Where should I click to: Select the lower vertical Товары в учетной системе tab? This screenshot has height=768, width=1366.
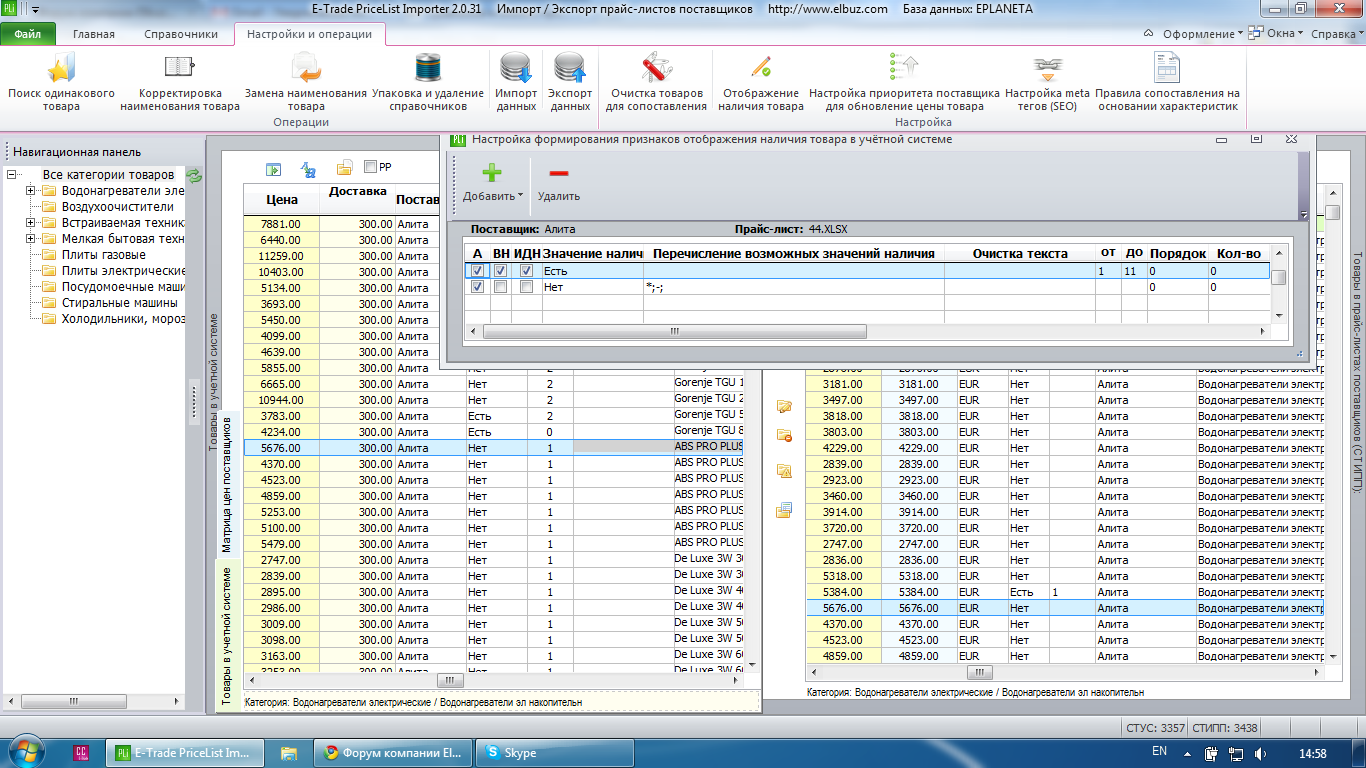click(226, 636)
